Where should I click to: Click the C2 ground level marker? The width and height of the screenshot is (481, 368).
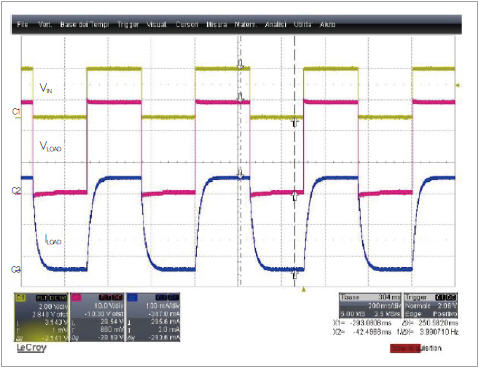coord(16,191)
